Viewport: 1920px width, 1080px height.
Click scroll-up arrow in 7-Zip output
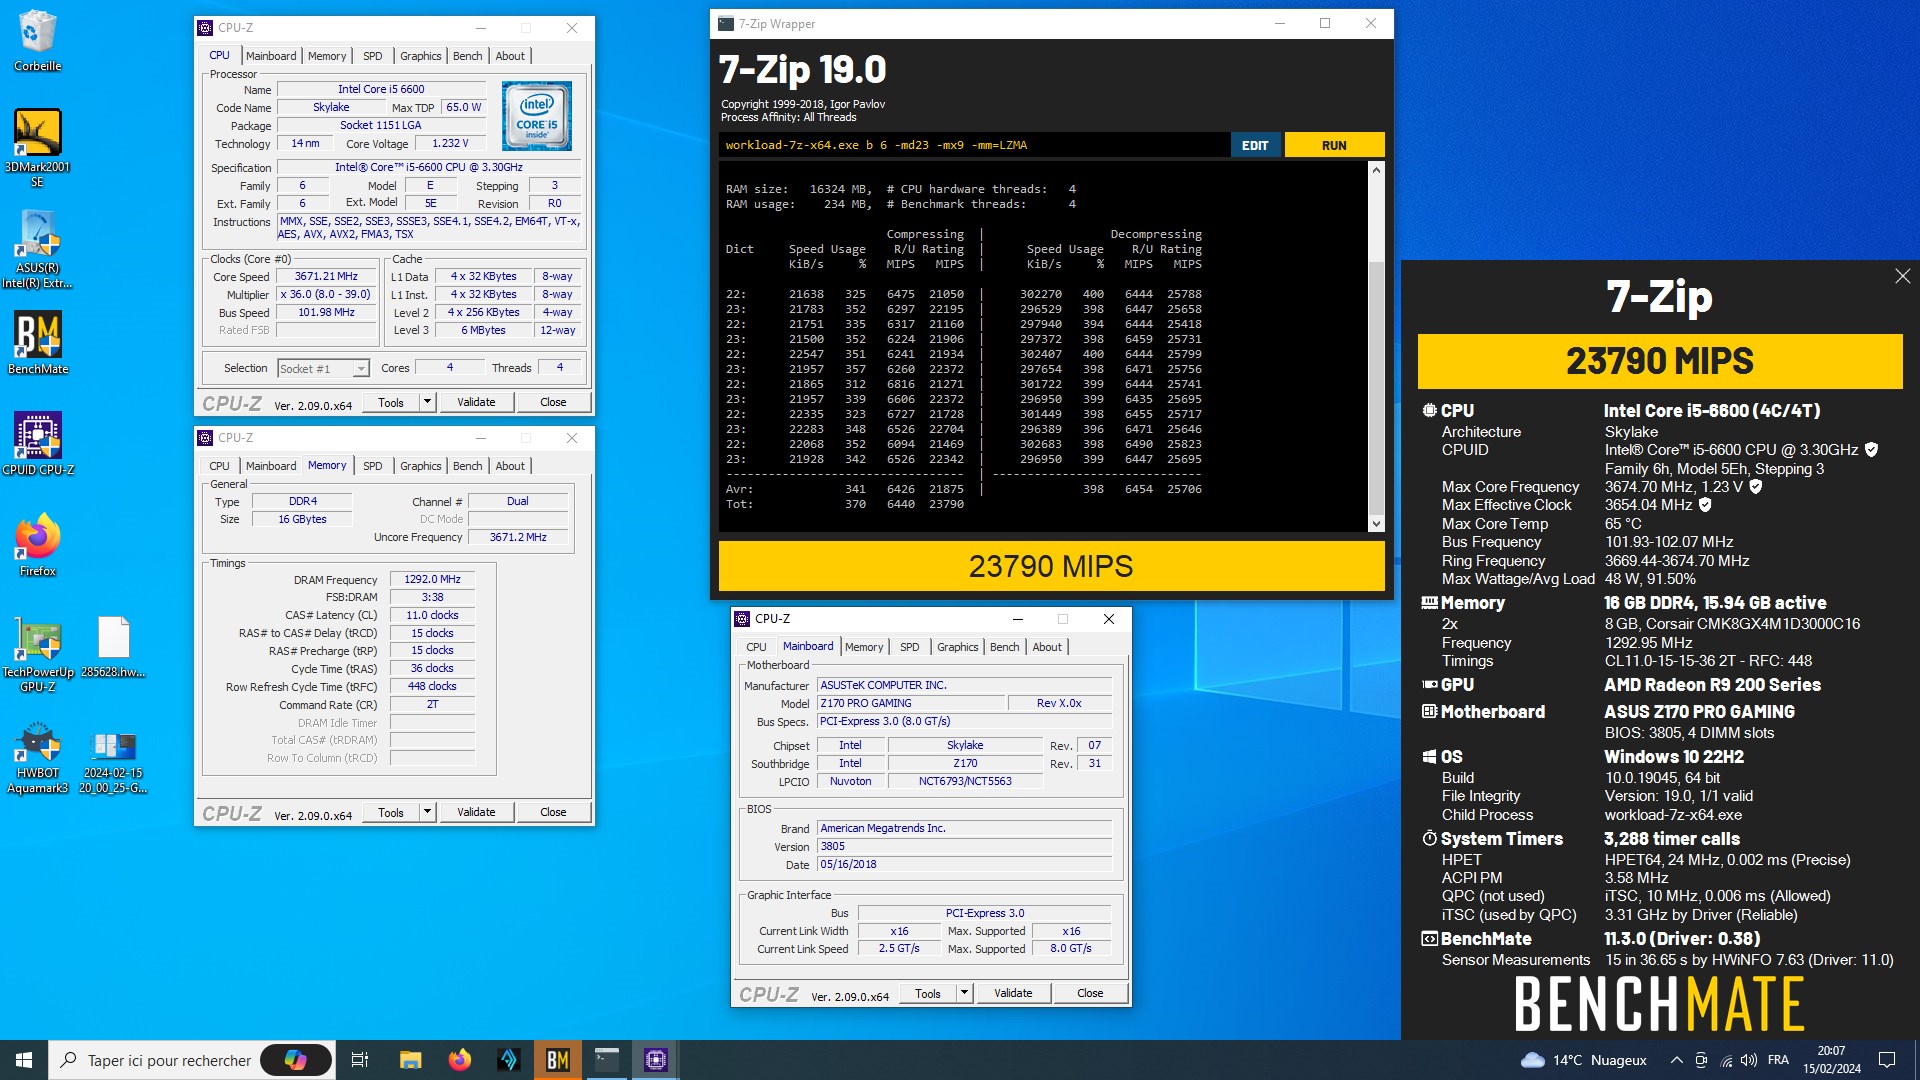[1376, 170]
